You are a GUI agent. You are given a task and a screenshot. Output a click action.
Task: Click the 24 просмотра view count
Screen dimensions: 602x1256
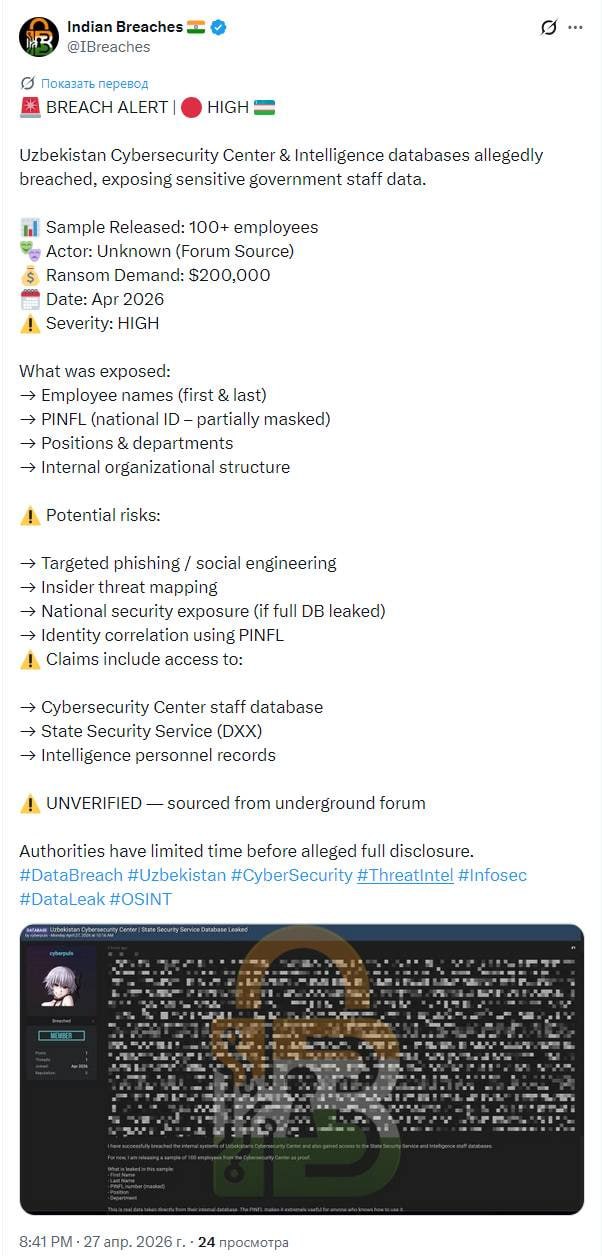243,1242
